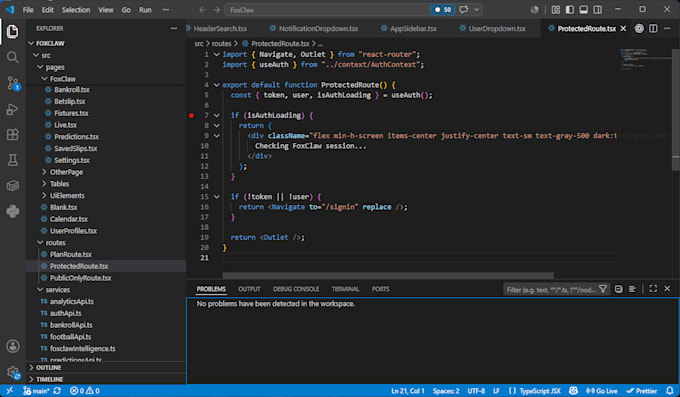Synchronize changes from the status bar
The width and height of the screenshot is (680, 397).
[57, 391]
